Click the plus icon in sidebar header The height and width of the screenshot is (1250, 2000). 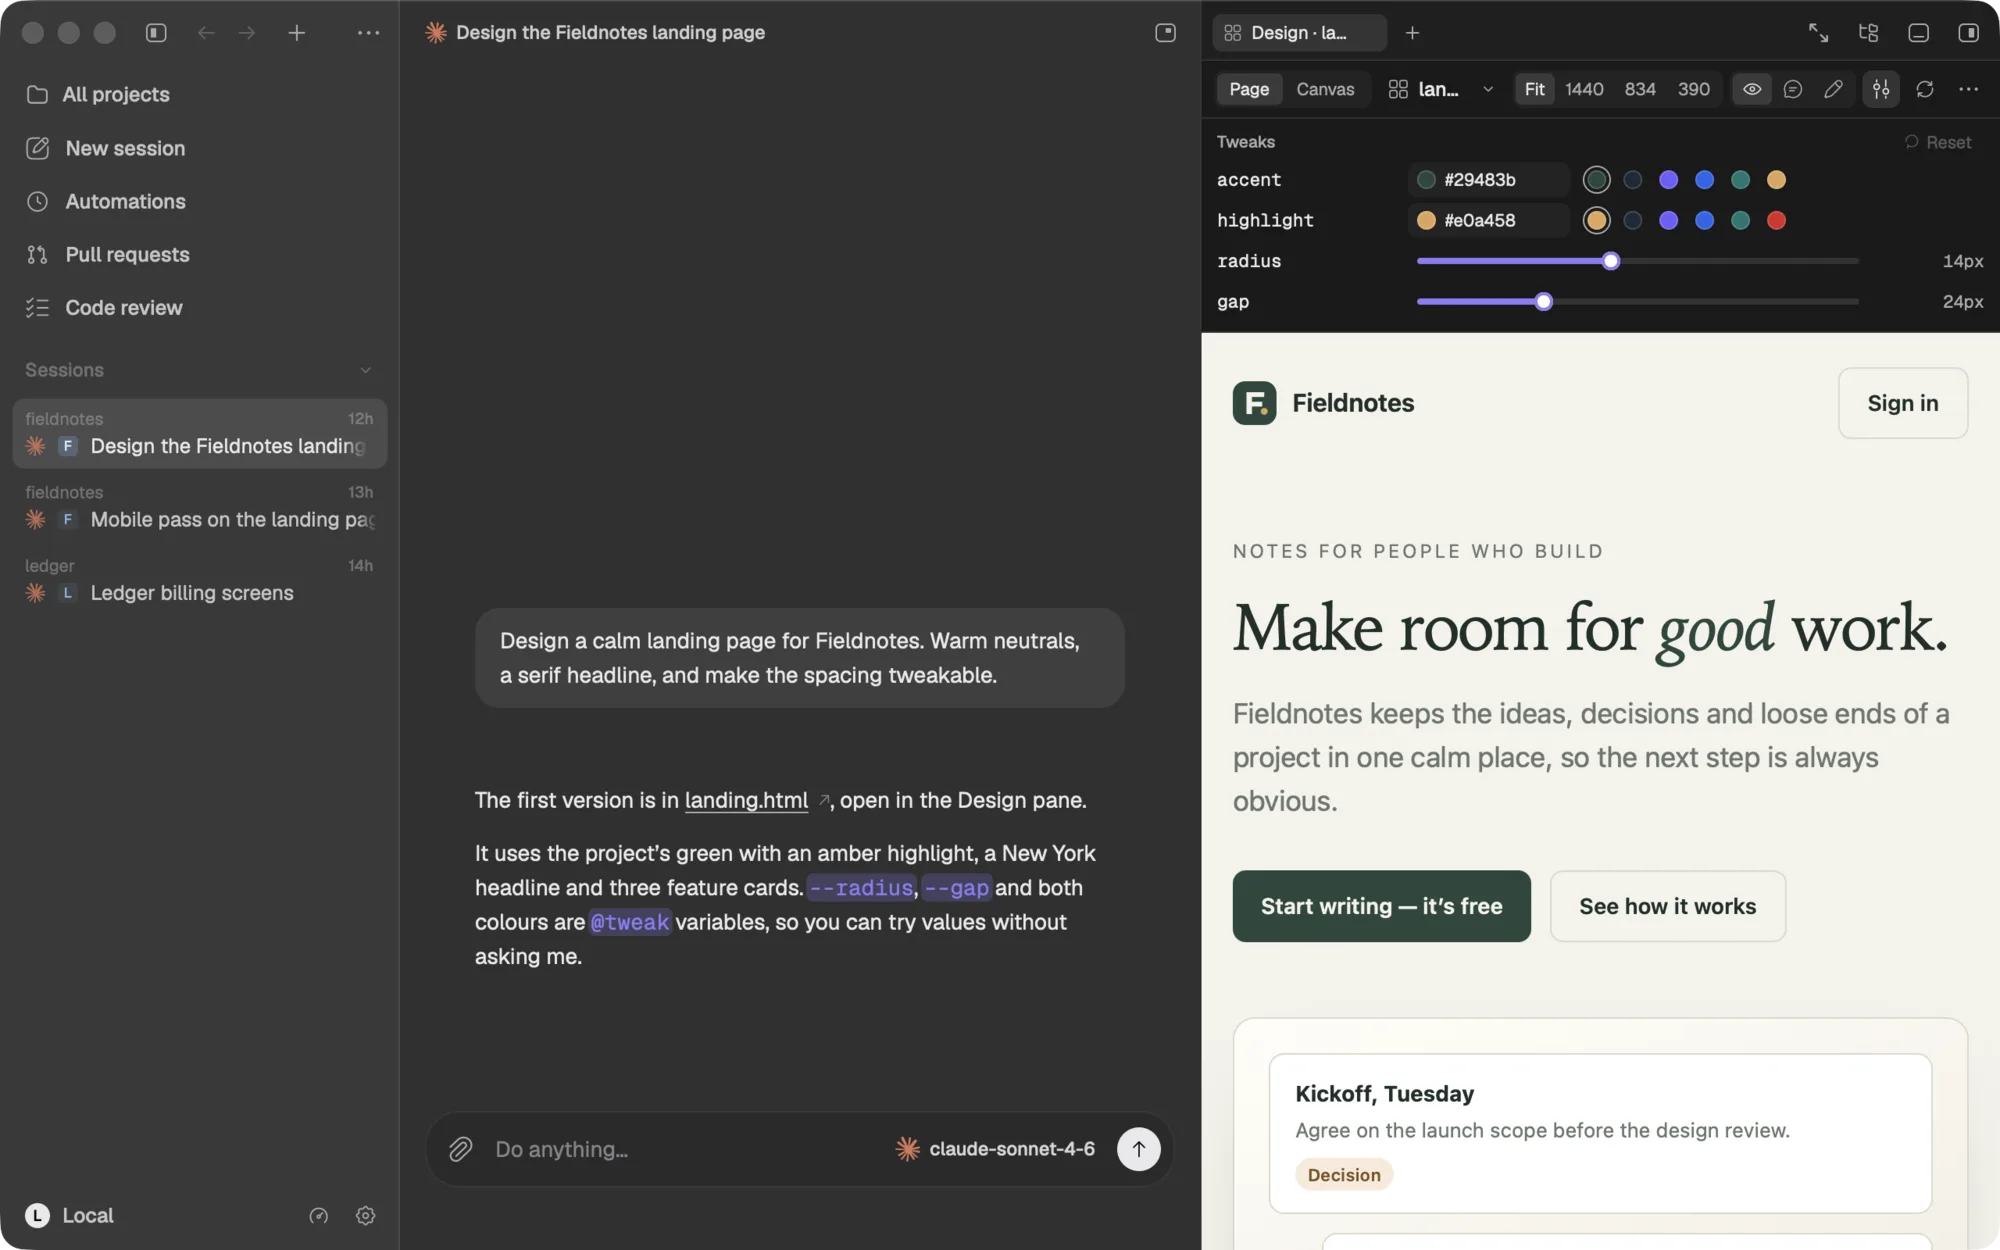click(297, 33)
